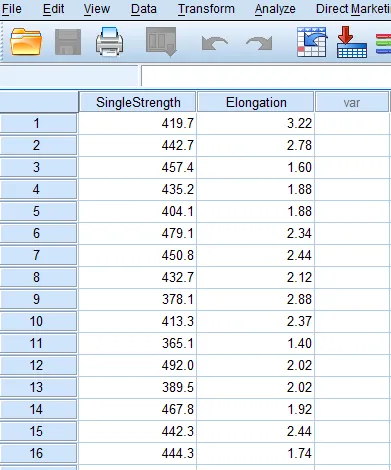Click the Recall recent dialogs icon
Viewport: 391px width, 470px height.
[161, 42]
